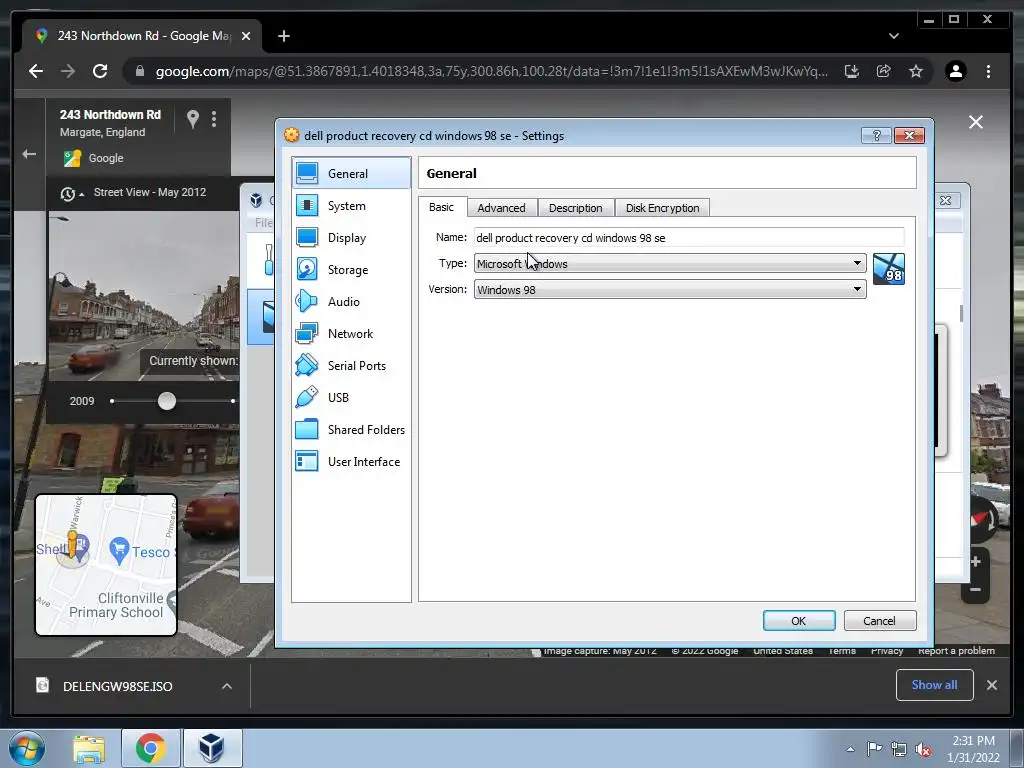Open the User Interface settings category
The width and height of the screenshot is (1024, 768).
(351, 462)
